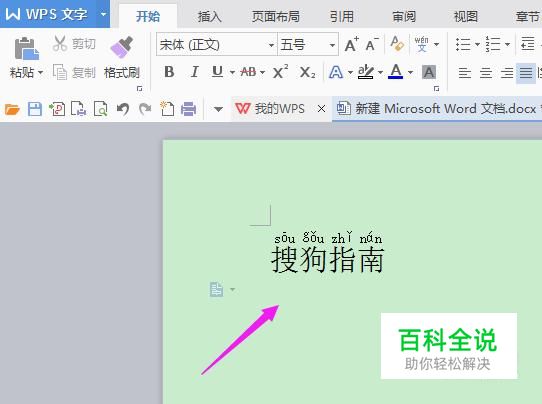This screenshot has width=542, height=404.
Task: Switch to the 插入 ribbon tab
Action: 209,16
